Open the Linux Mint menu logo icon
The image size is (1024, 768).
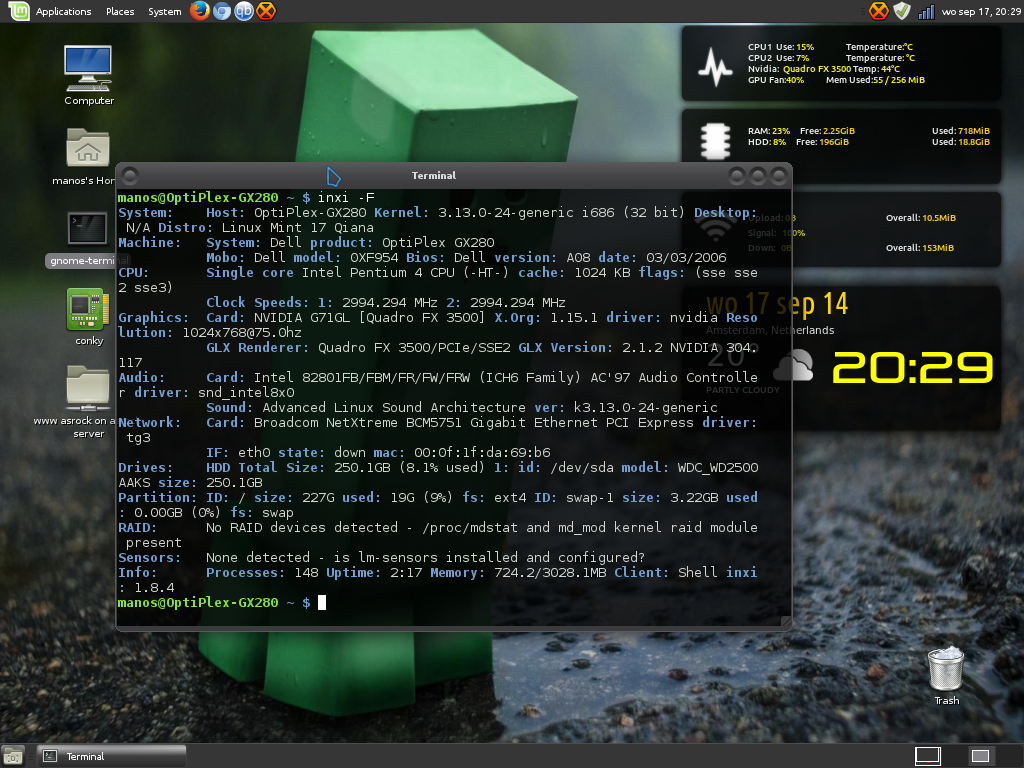coord(19,10)
